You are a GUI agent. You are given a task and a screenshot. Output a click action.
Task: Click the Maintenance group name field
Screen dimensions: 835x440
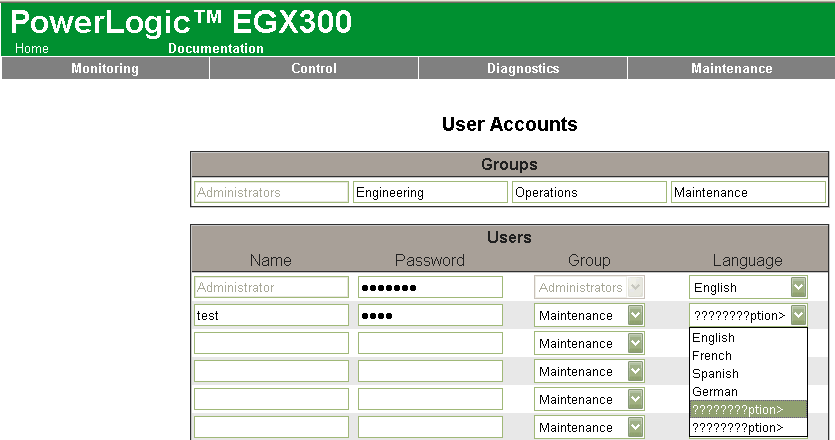pos(748,192)
